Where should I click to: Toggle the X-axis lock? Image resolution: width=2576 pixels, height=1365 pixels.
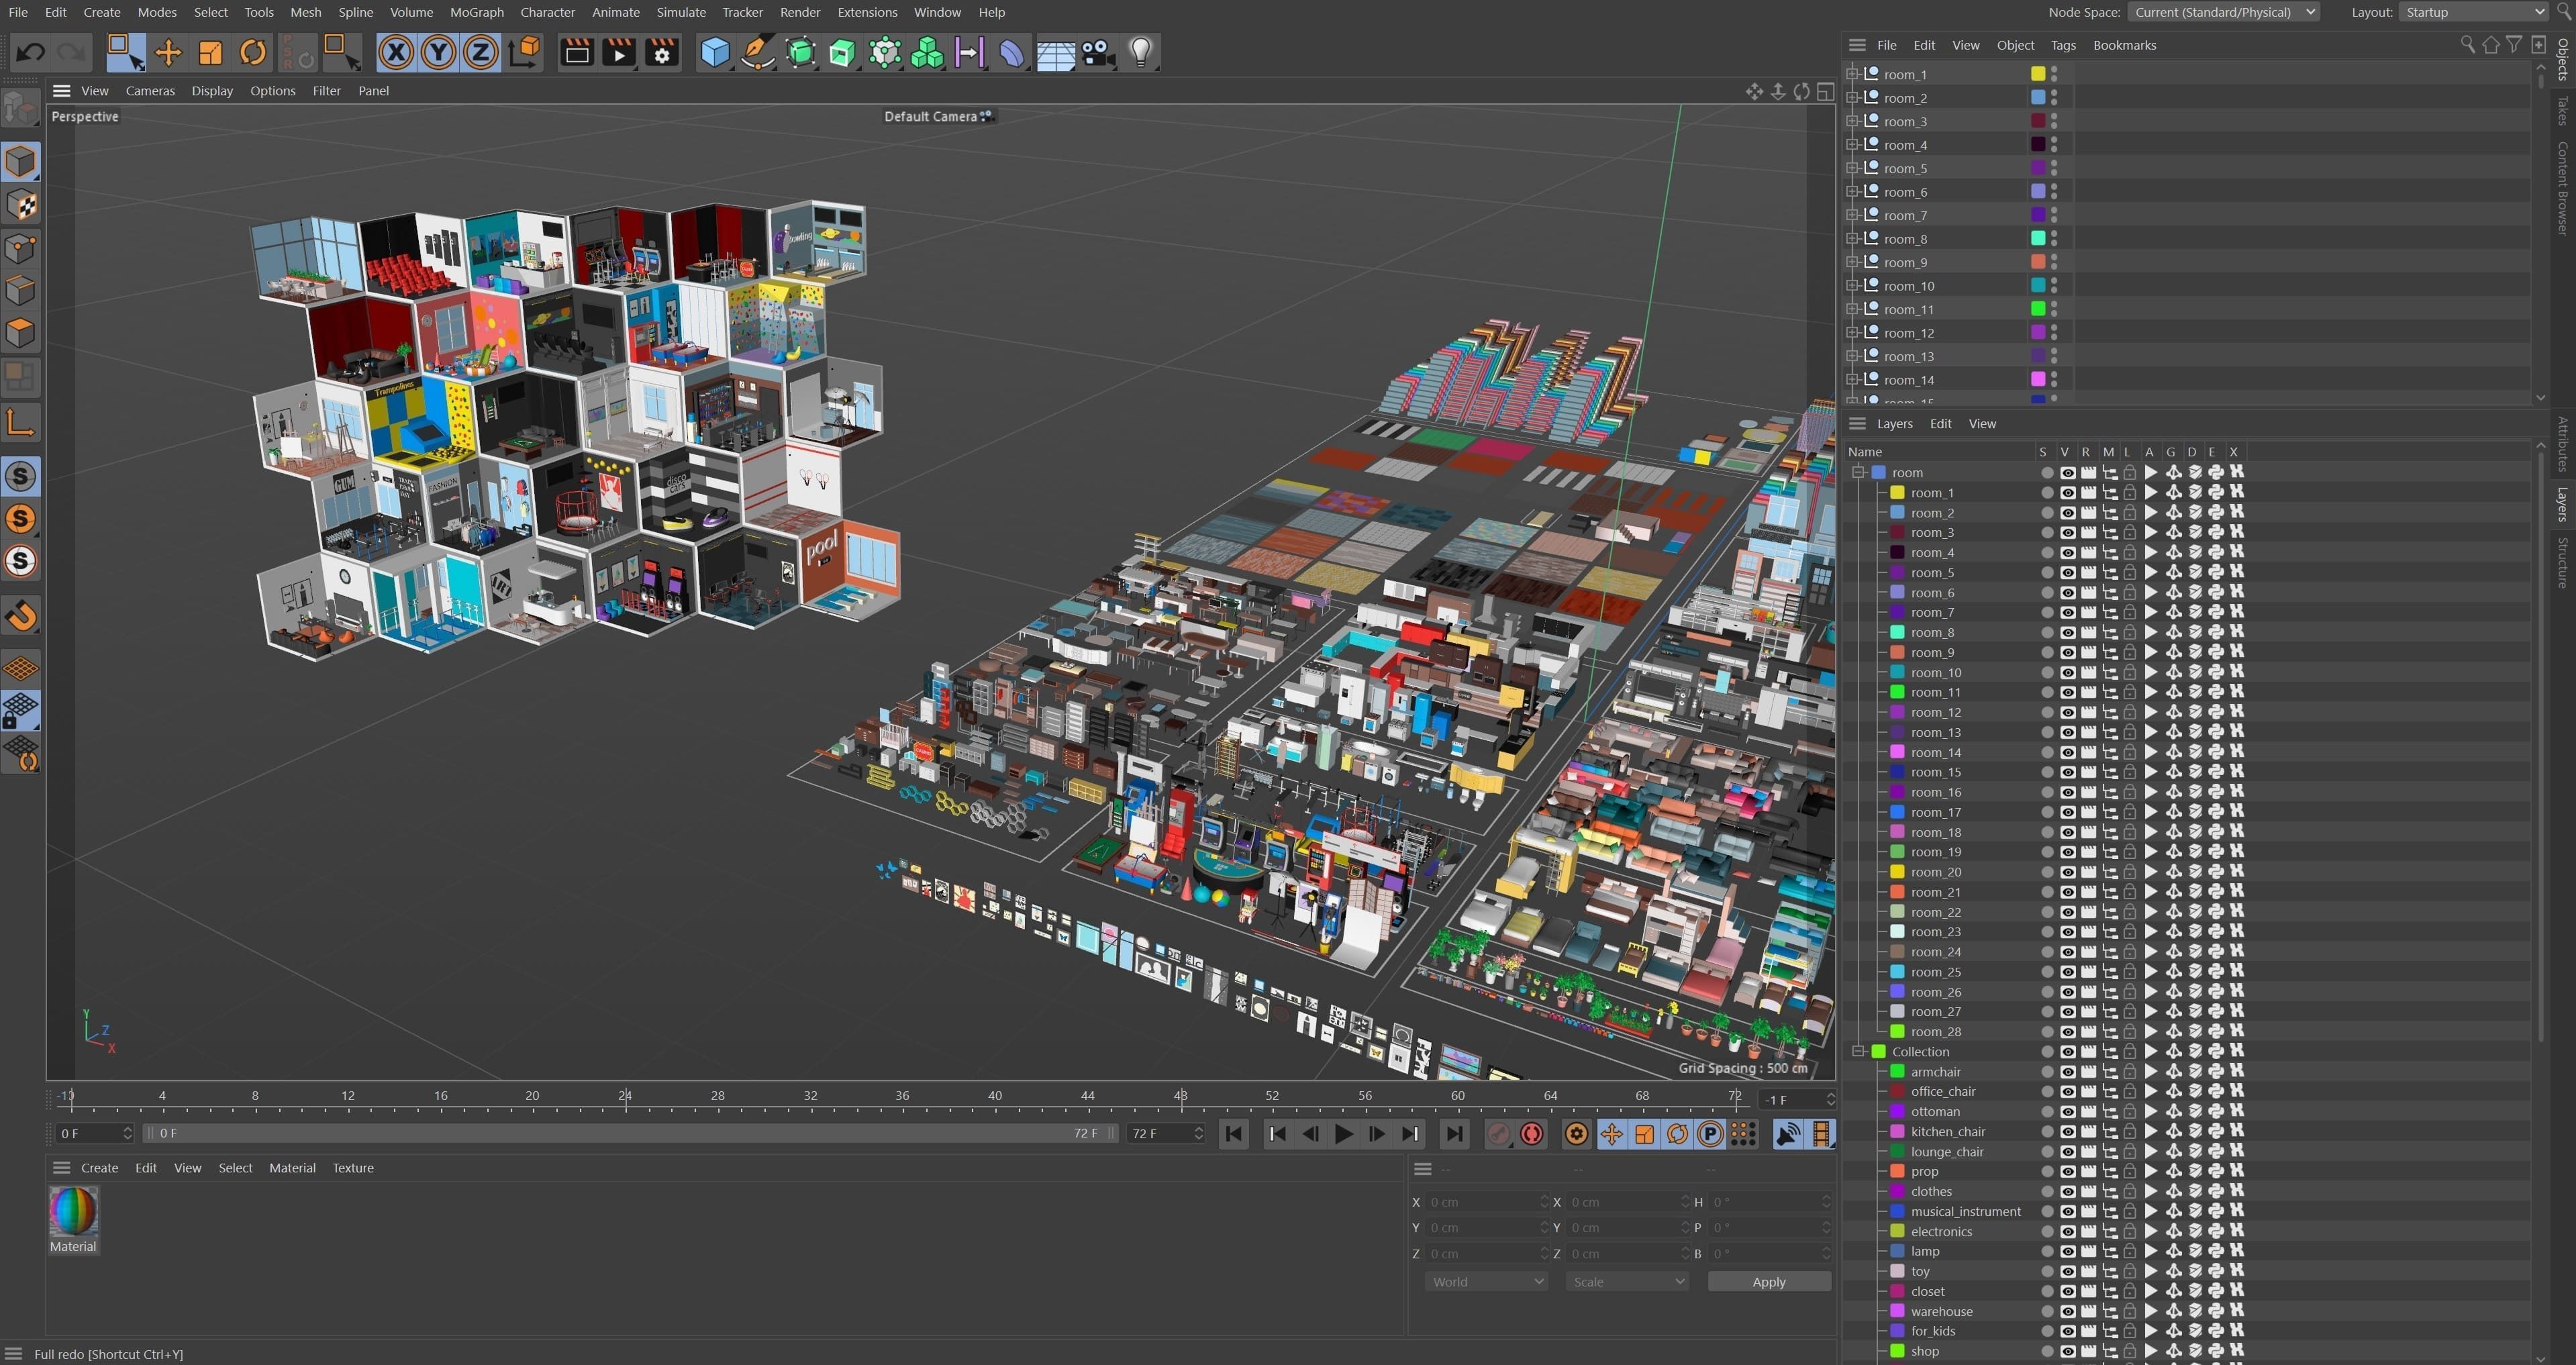(x=396, y=52)
